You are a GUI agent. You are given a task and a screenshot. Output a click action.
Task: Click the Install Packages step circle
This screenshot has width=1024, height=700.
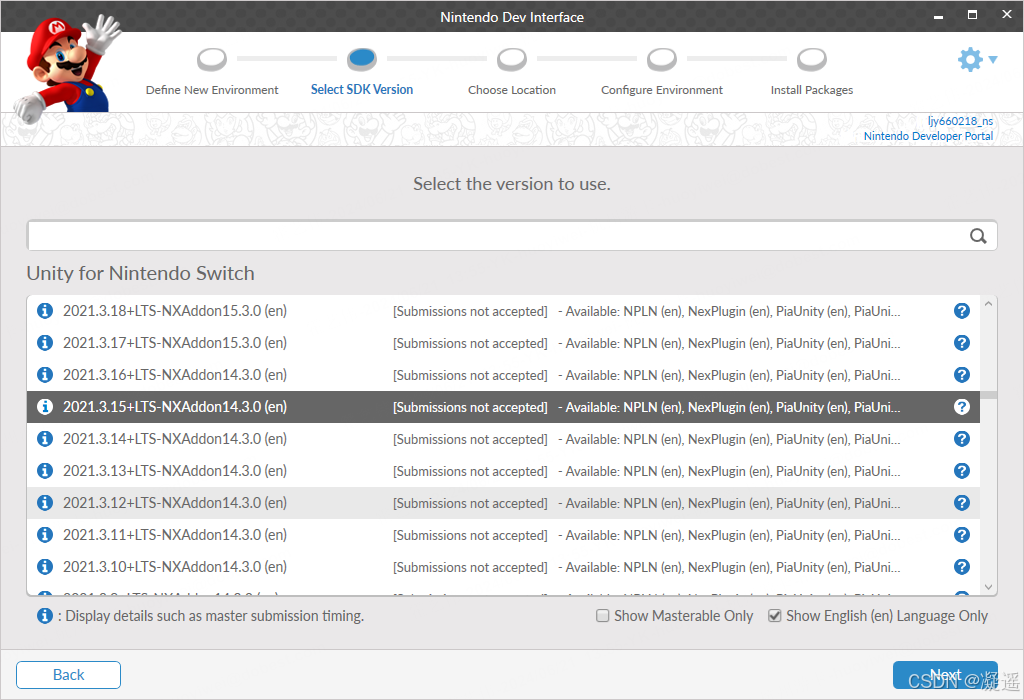tap(811, 59)
